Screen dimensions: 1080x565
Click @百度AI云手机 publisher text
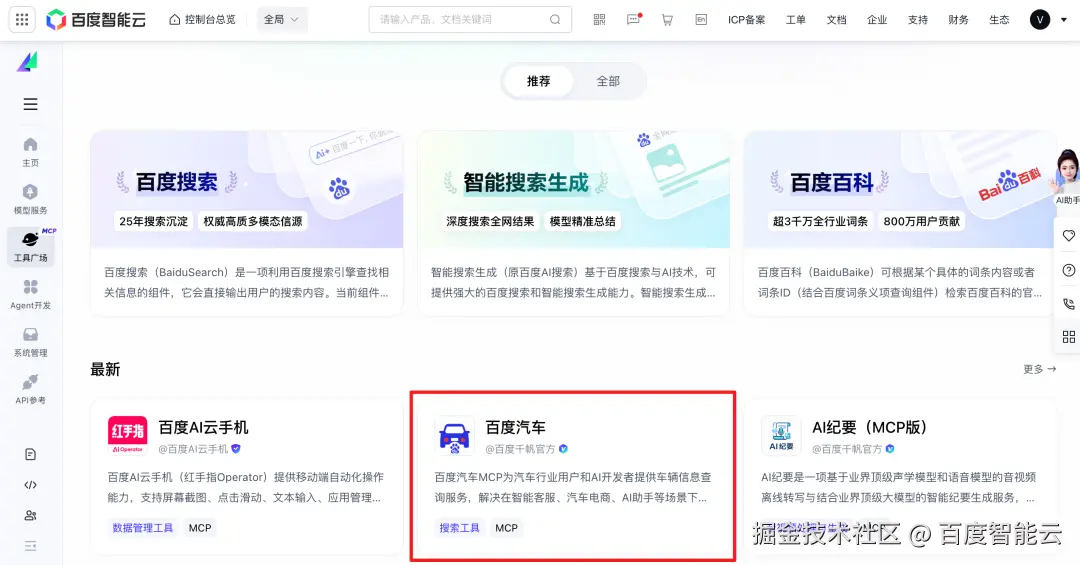[x=194, y=449]
